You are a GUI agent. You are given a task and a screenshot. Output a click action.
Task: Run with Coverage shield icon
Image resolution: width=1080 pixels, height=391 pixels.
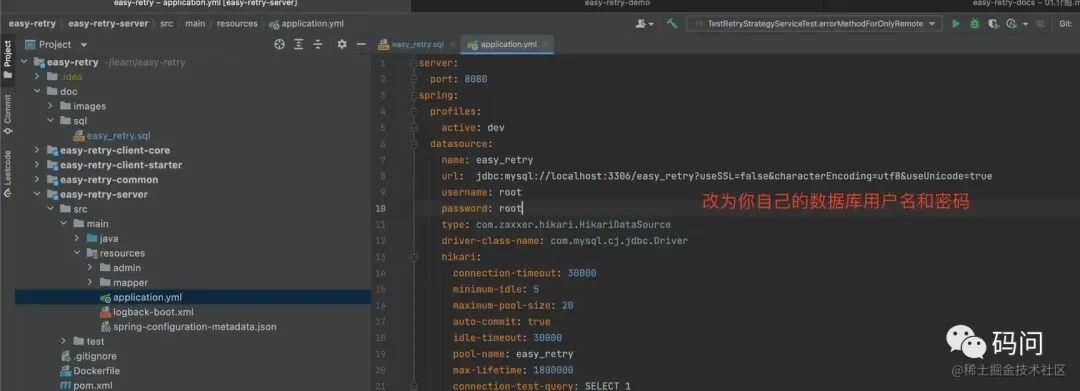[993, 23]
